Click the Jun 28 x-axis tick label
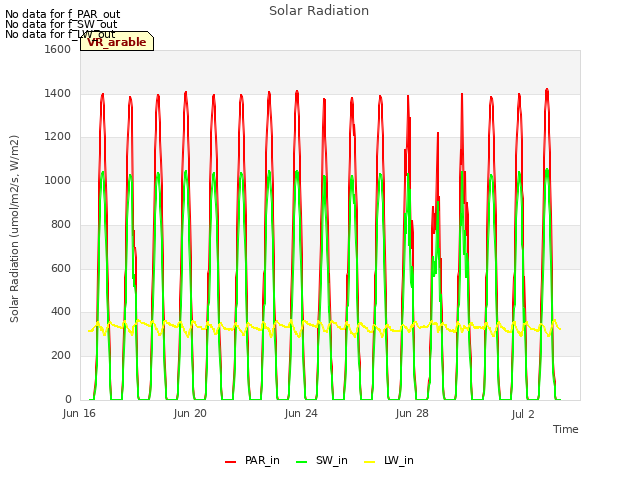This screenshot has width=640, height=480. pyautogui.click(x=412, y=413)
